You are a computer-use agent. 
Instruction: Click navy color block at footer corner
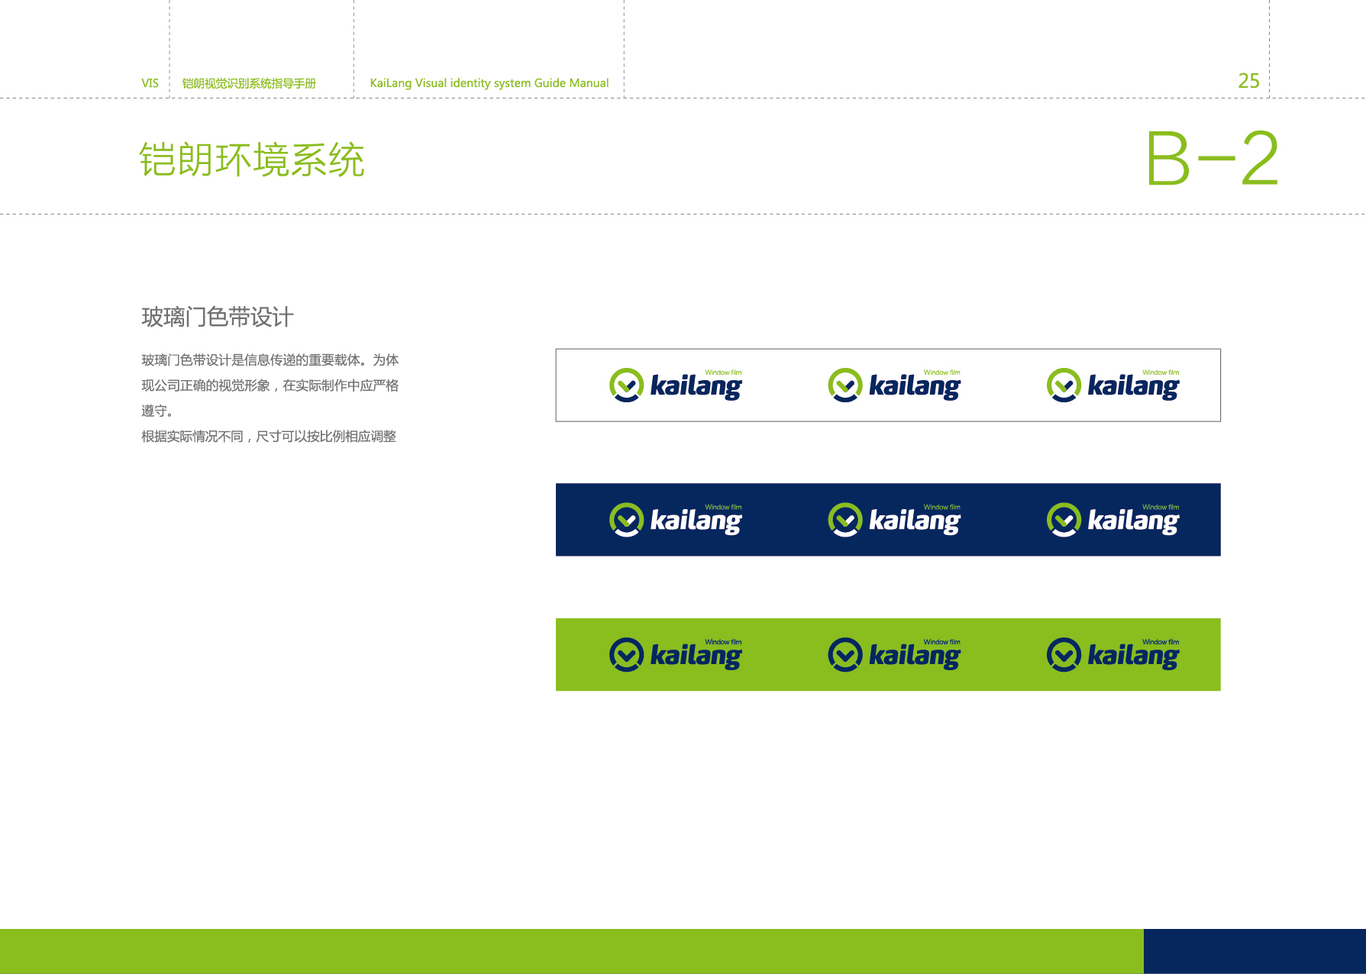click(x=1255, y=951)
